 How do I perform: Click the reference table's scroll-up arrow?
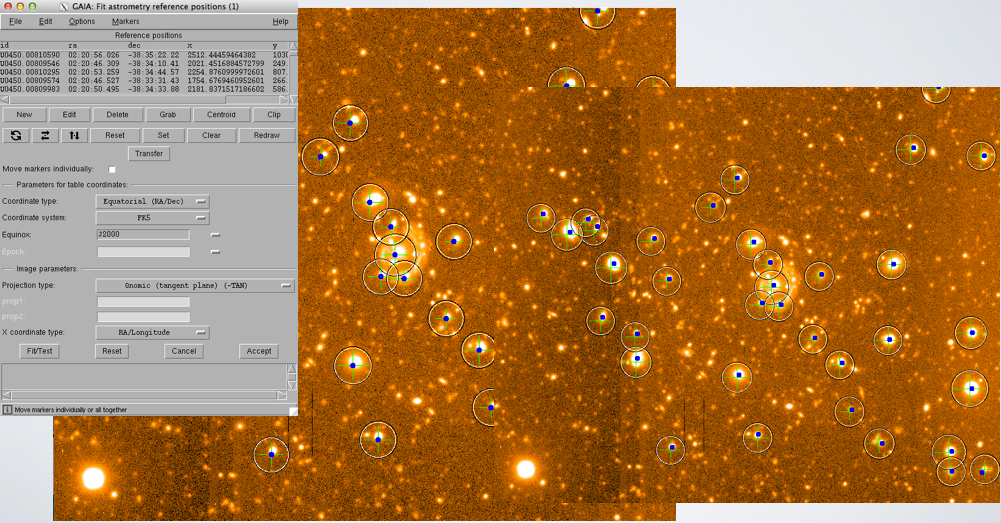pos(292,46)
